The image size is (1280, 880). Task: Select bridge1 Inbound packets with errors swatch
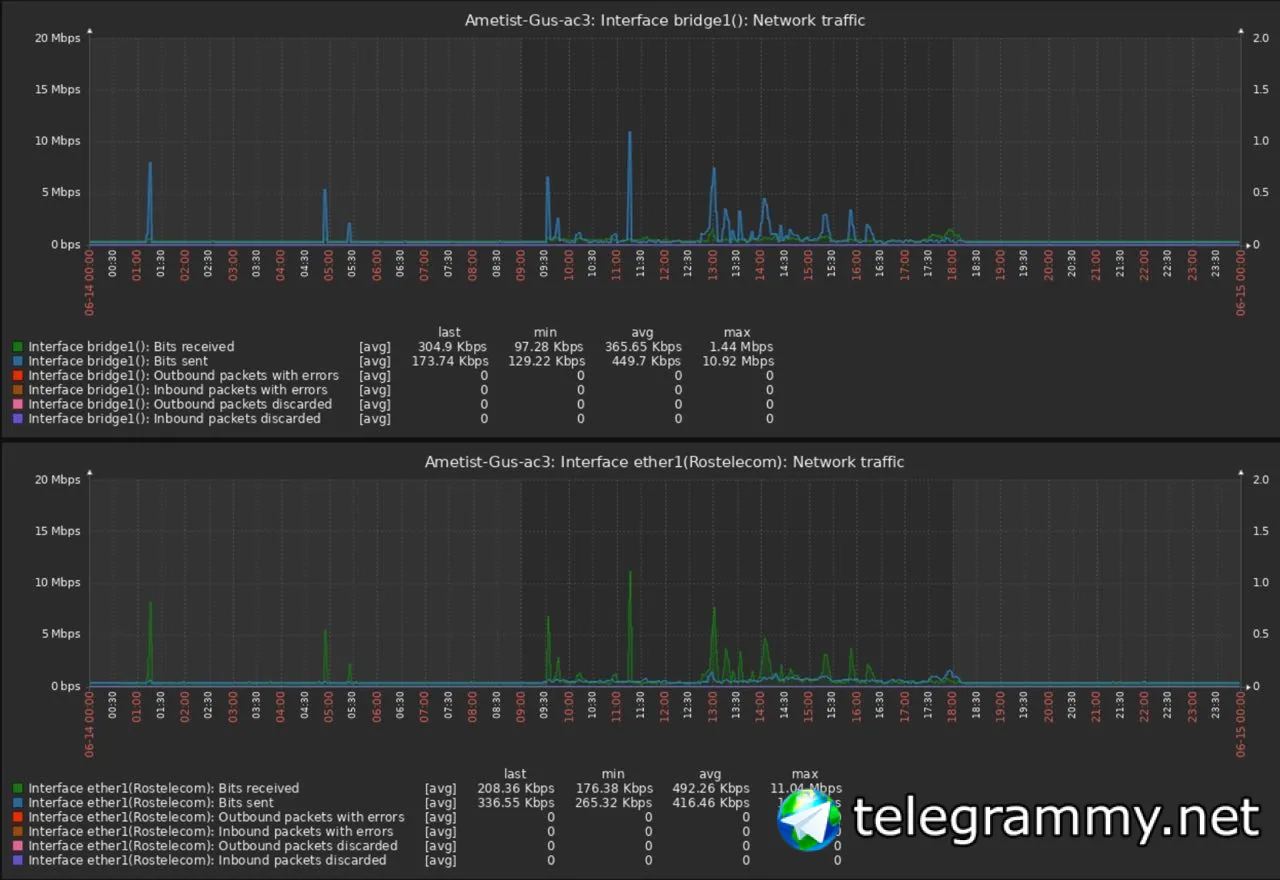(19, 390)
